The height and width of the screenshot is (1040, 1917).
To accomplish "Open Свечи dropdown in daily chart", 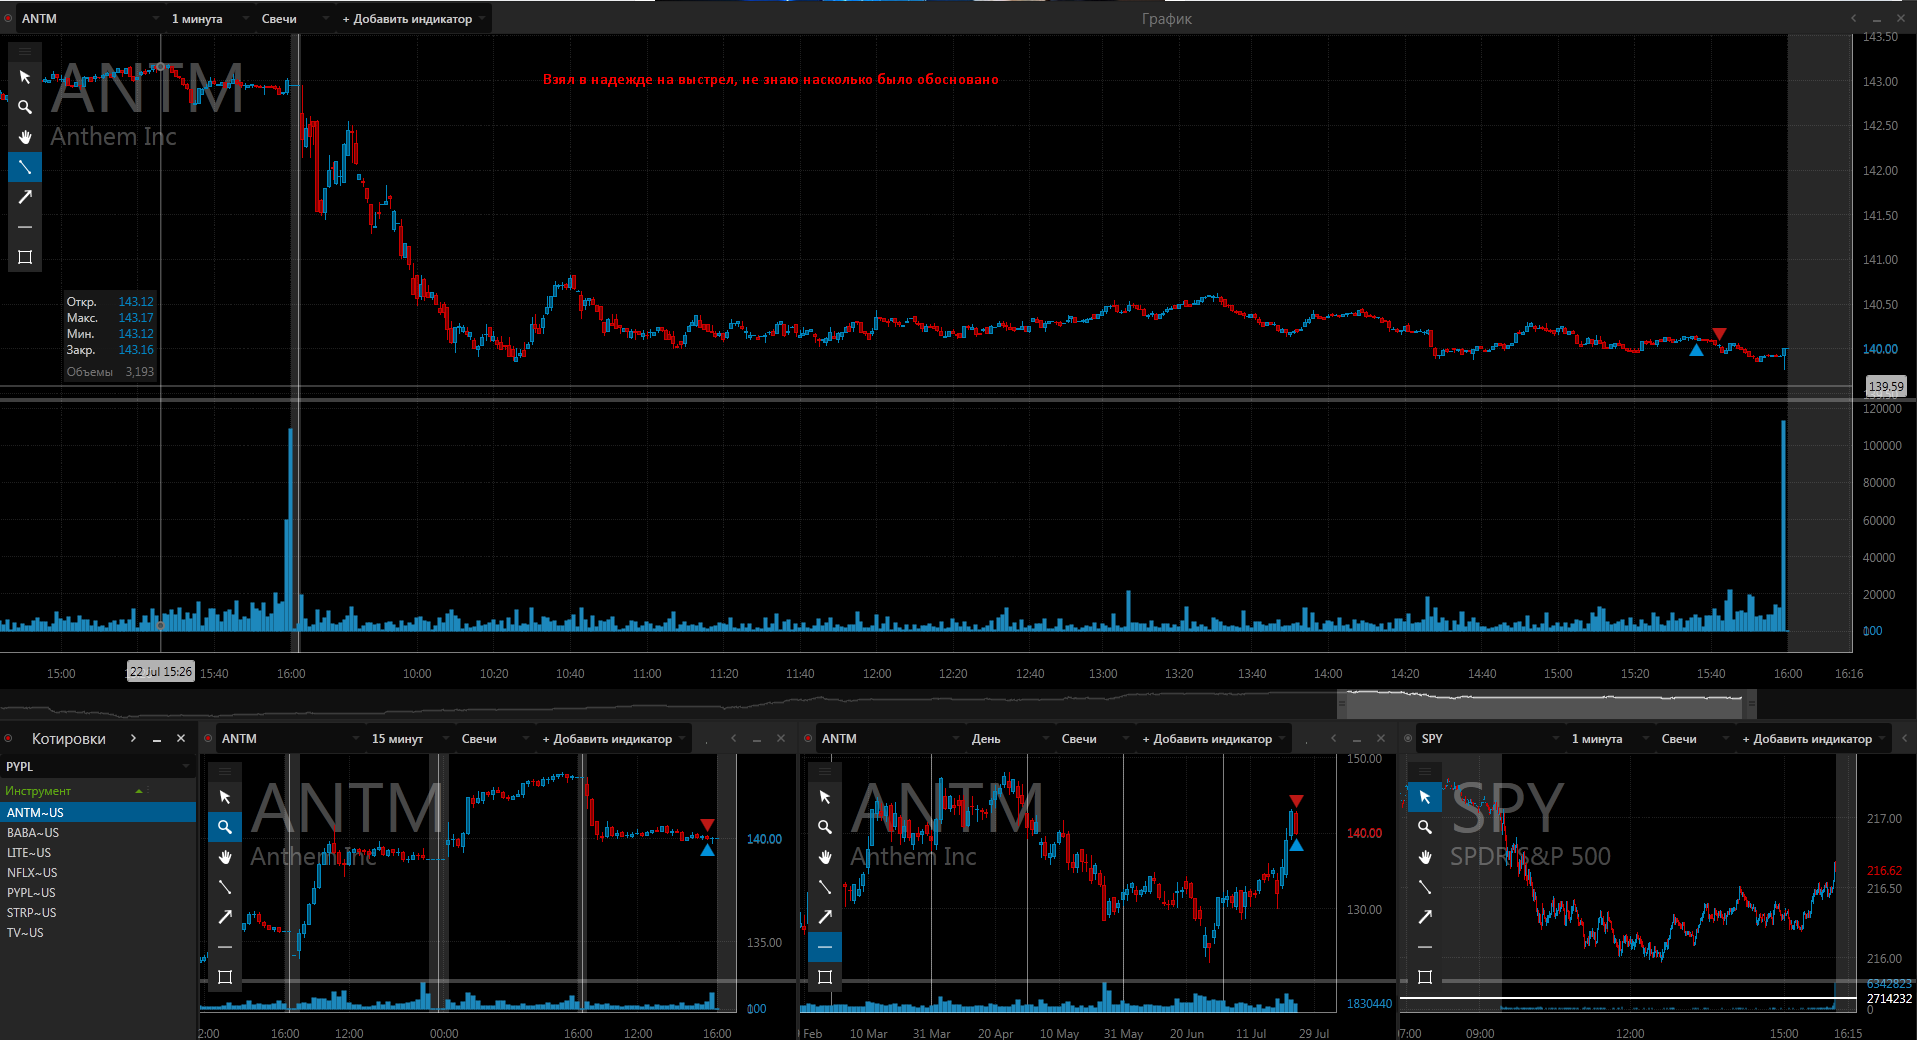I will [1094, 739].
